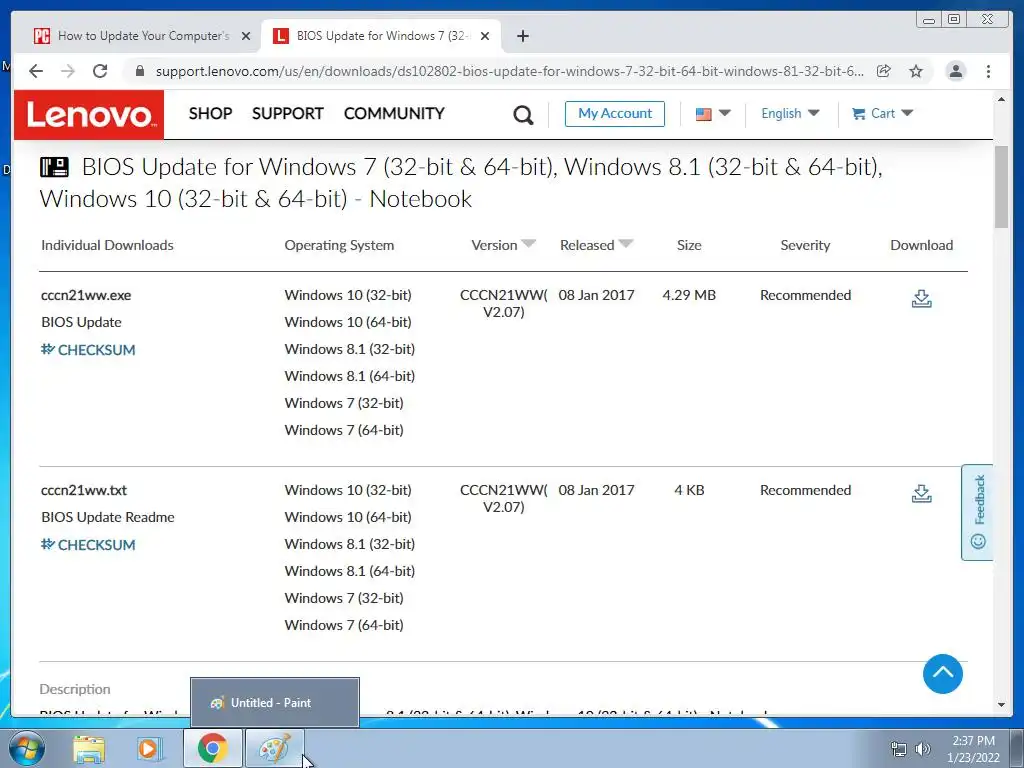The image size is (1024, 768).
Task: Click the Chrome forward arrow
Action: pyautogui.click(x=68, y=71)
